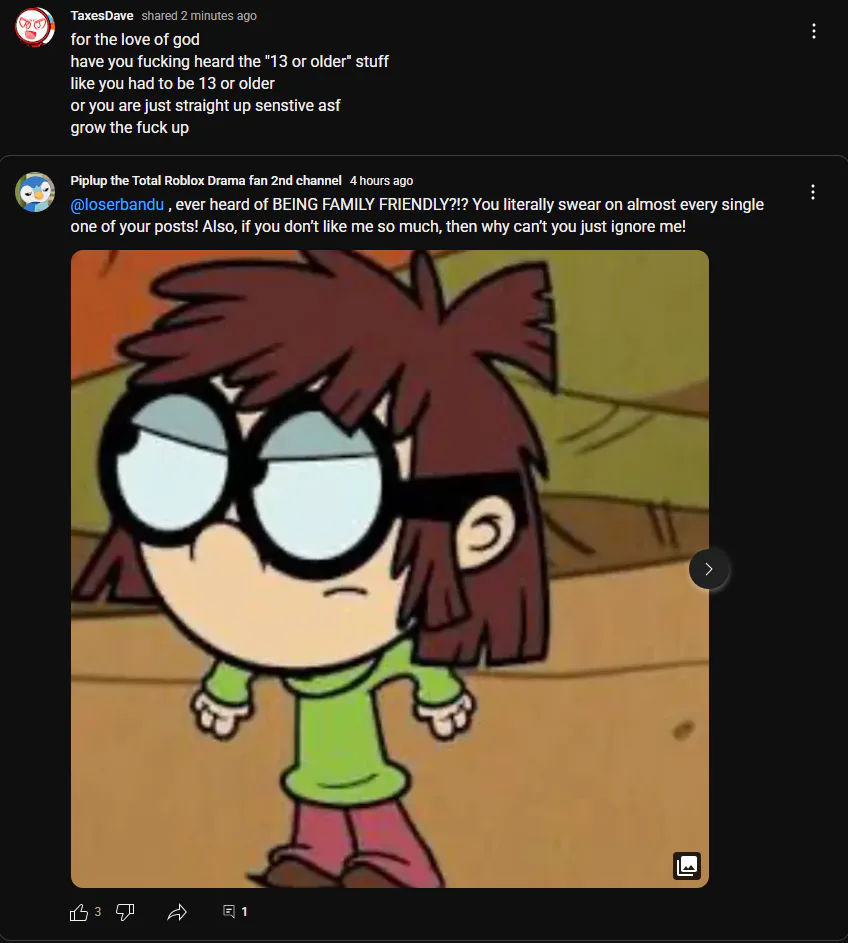This screenshot has height=943, width=848.
Task: Open Piplup channel profile avatar
Action: click(35, 192)
